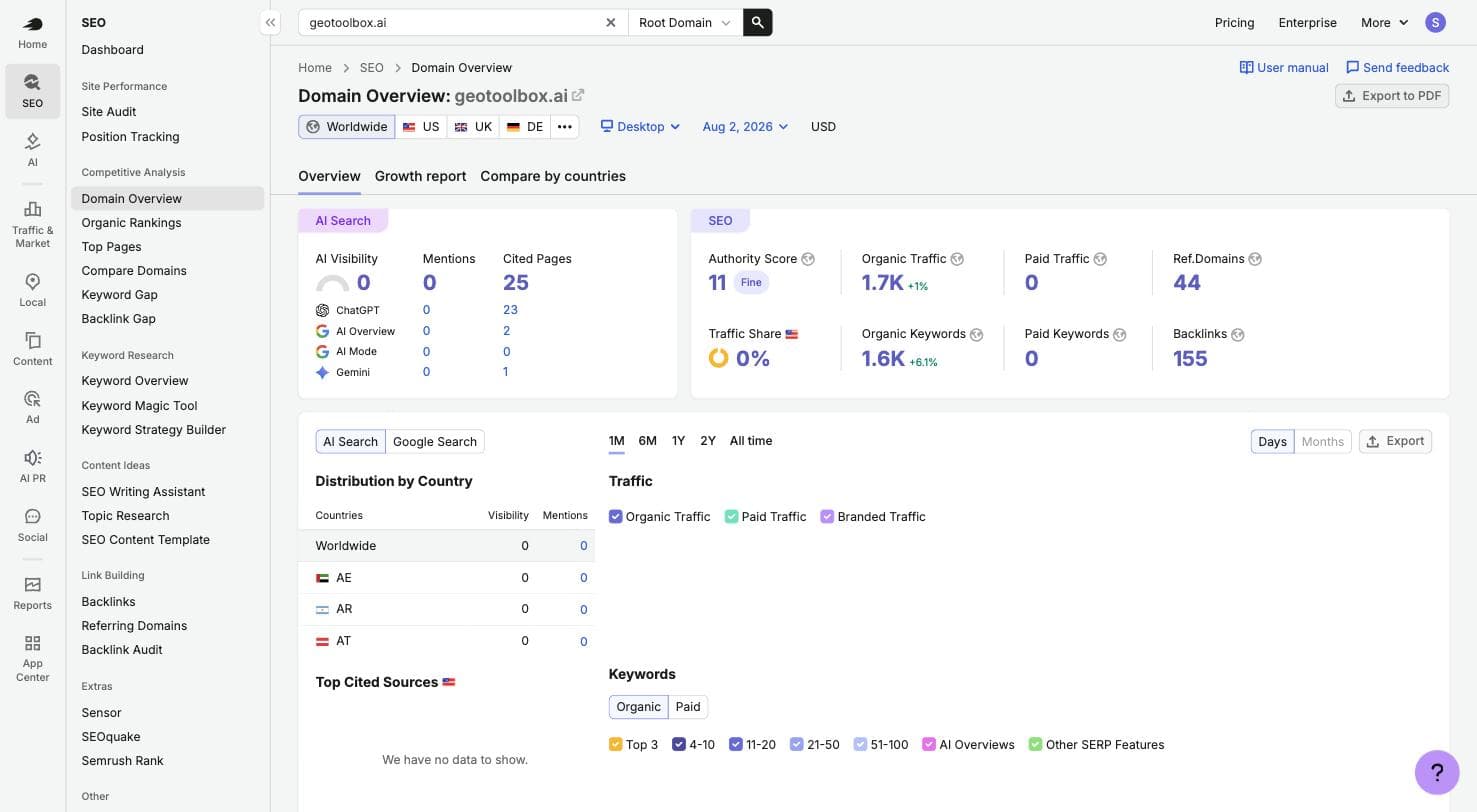Toggle the 21-50 keywords checkbox
The image size is (1477, 812).
pyautogui.click(x=797, y=745)
